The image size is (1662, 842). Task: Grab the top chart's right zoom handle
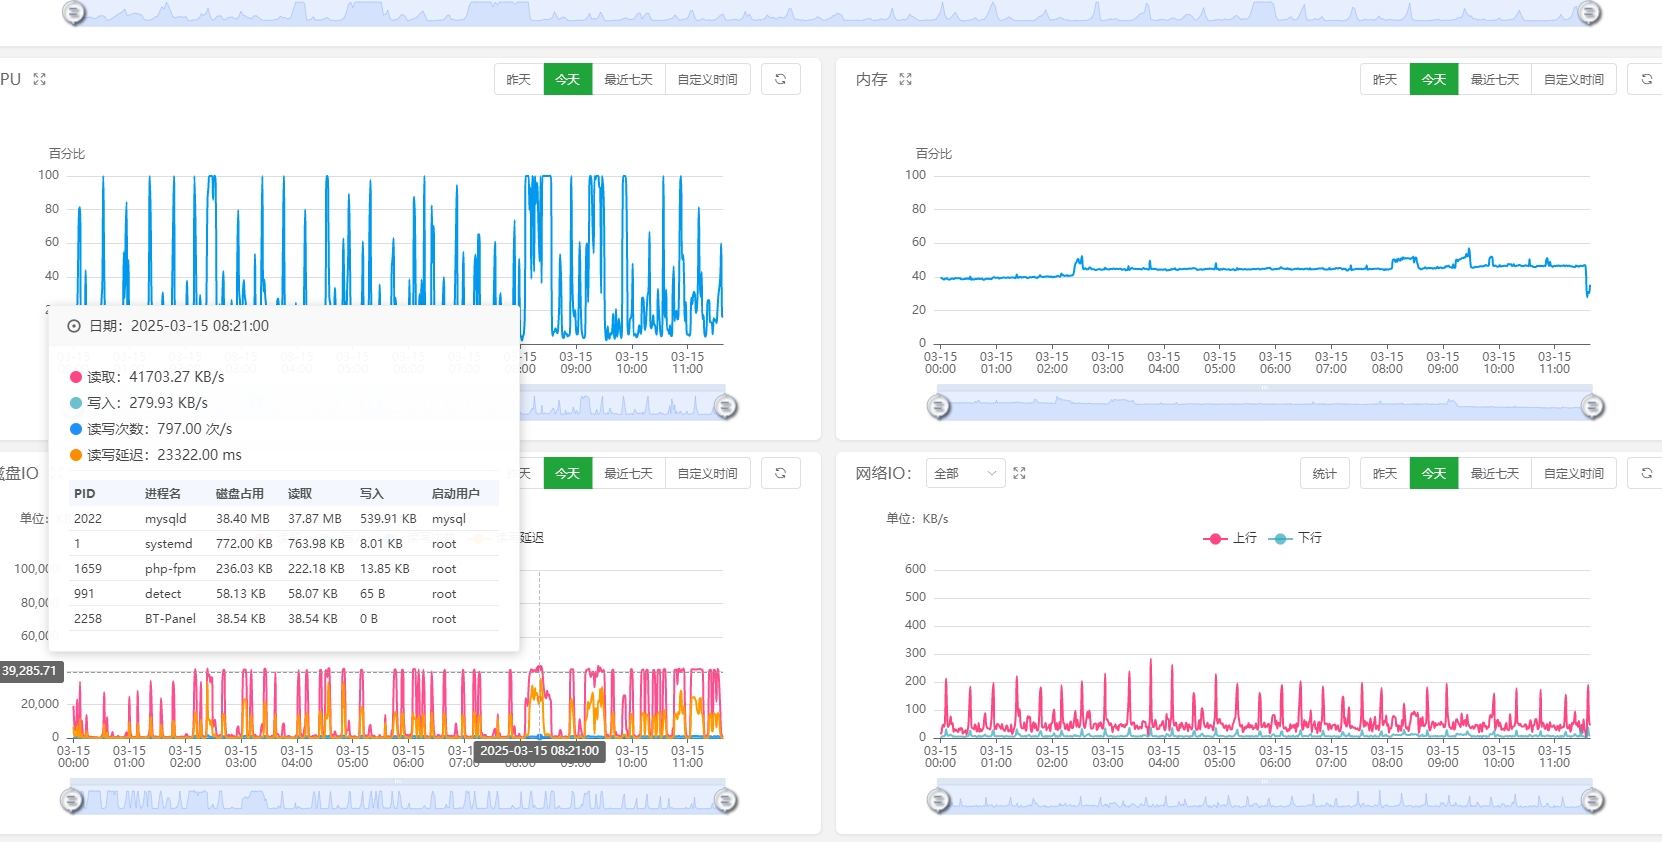click(x=1589, y=13)
